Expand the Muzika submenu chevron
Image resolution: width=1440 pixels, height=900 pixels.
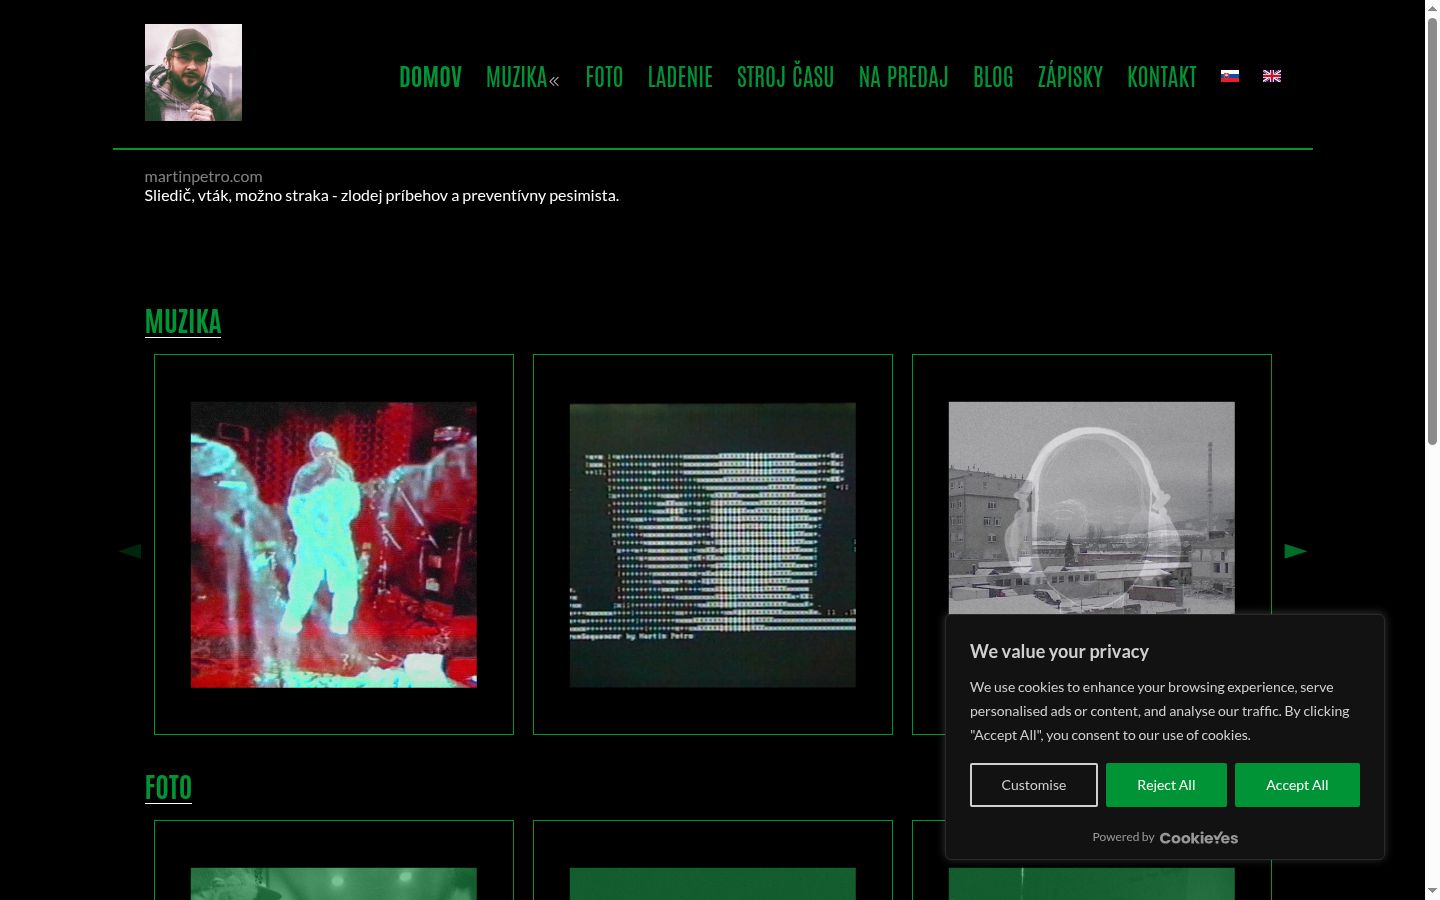point(554,81)
